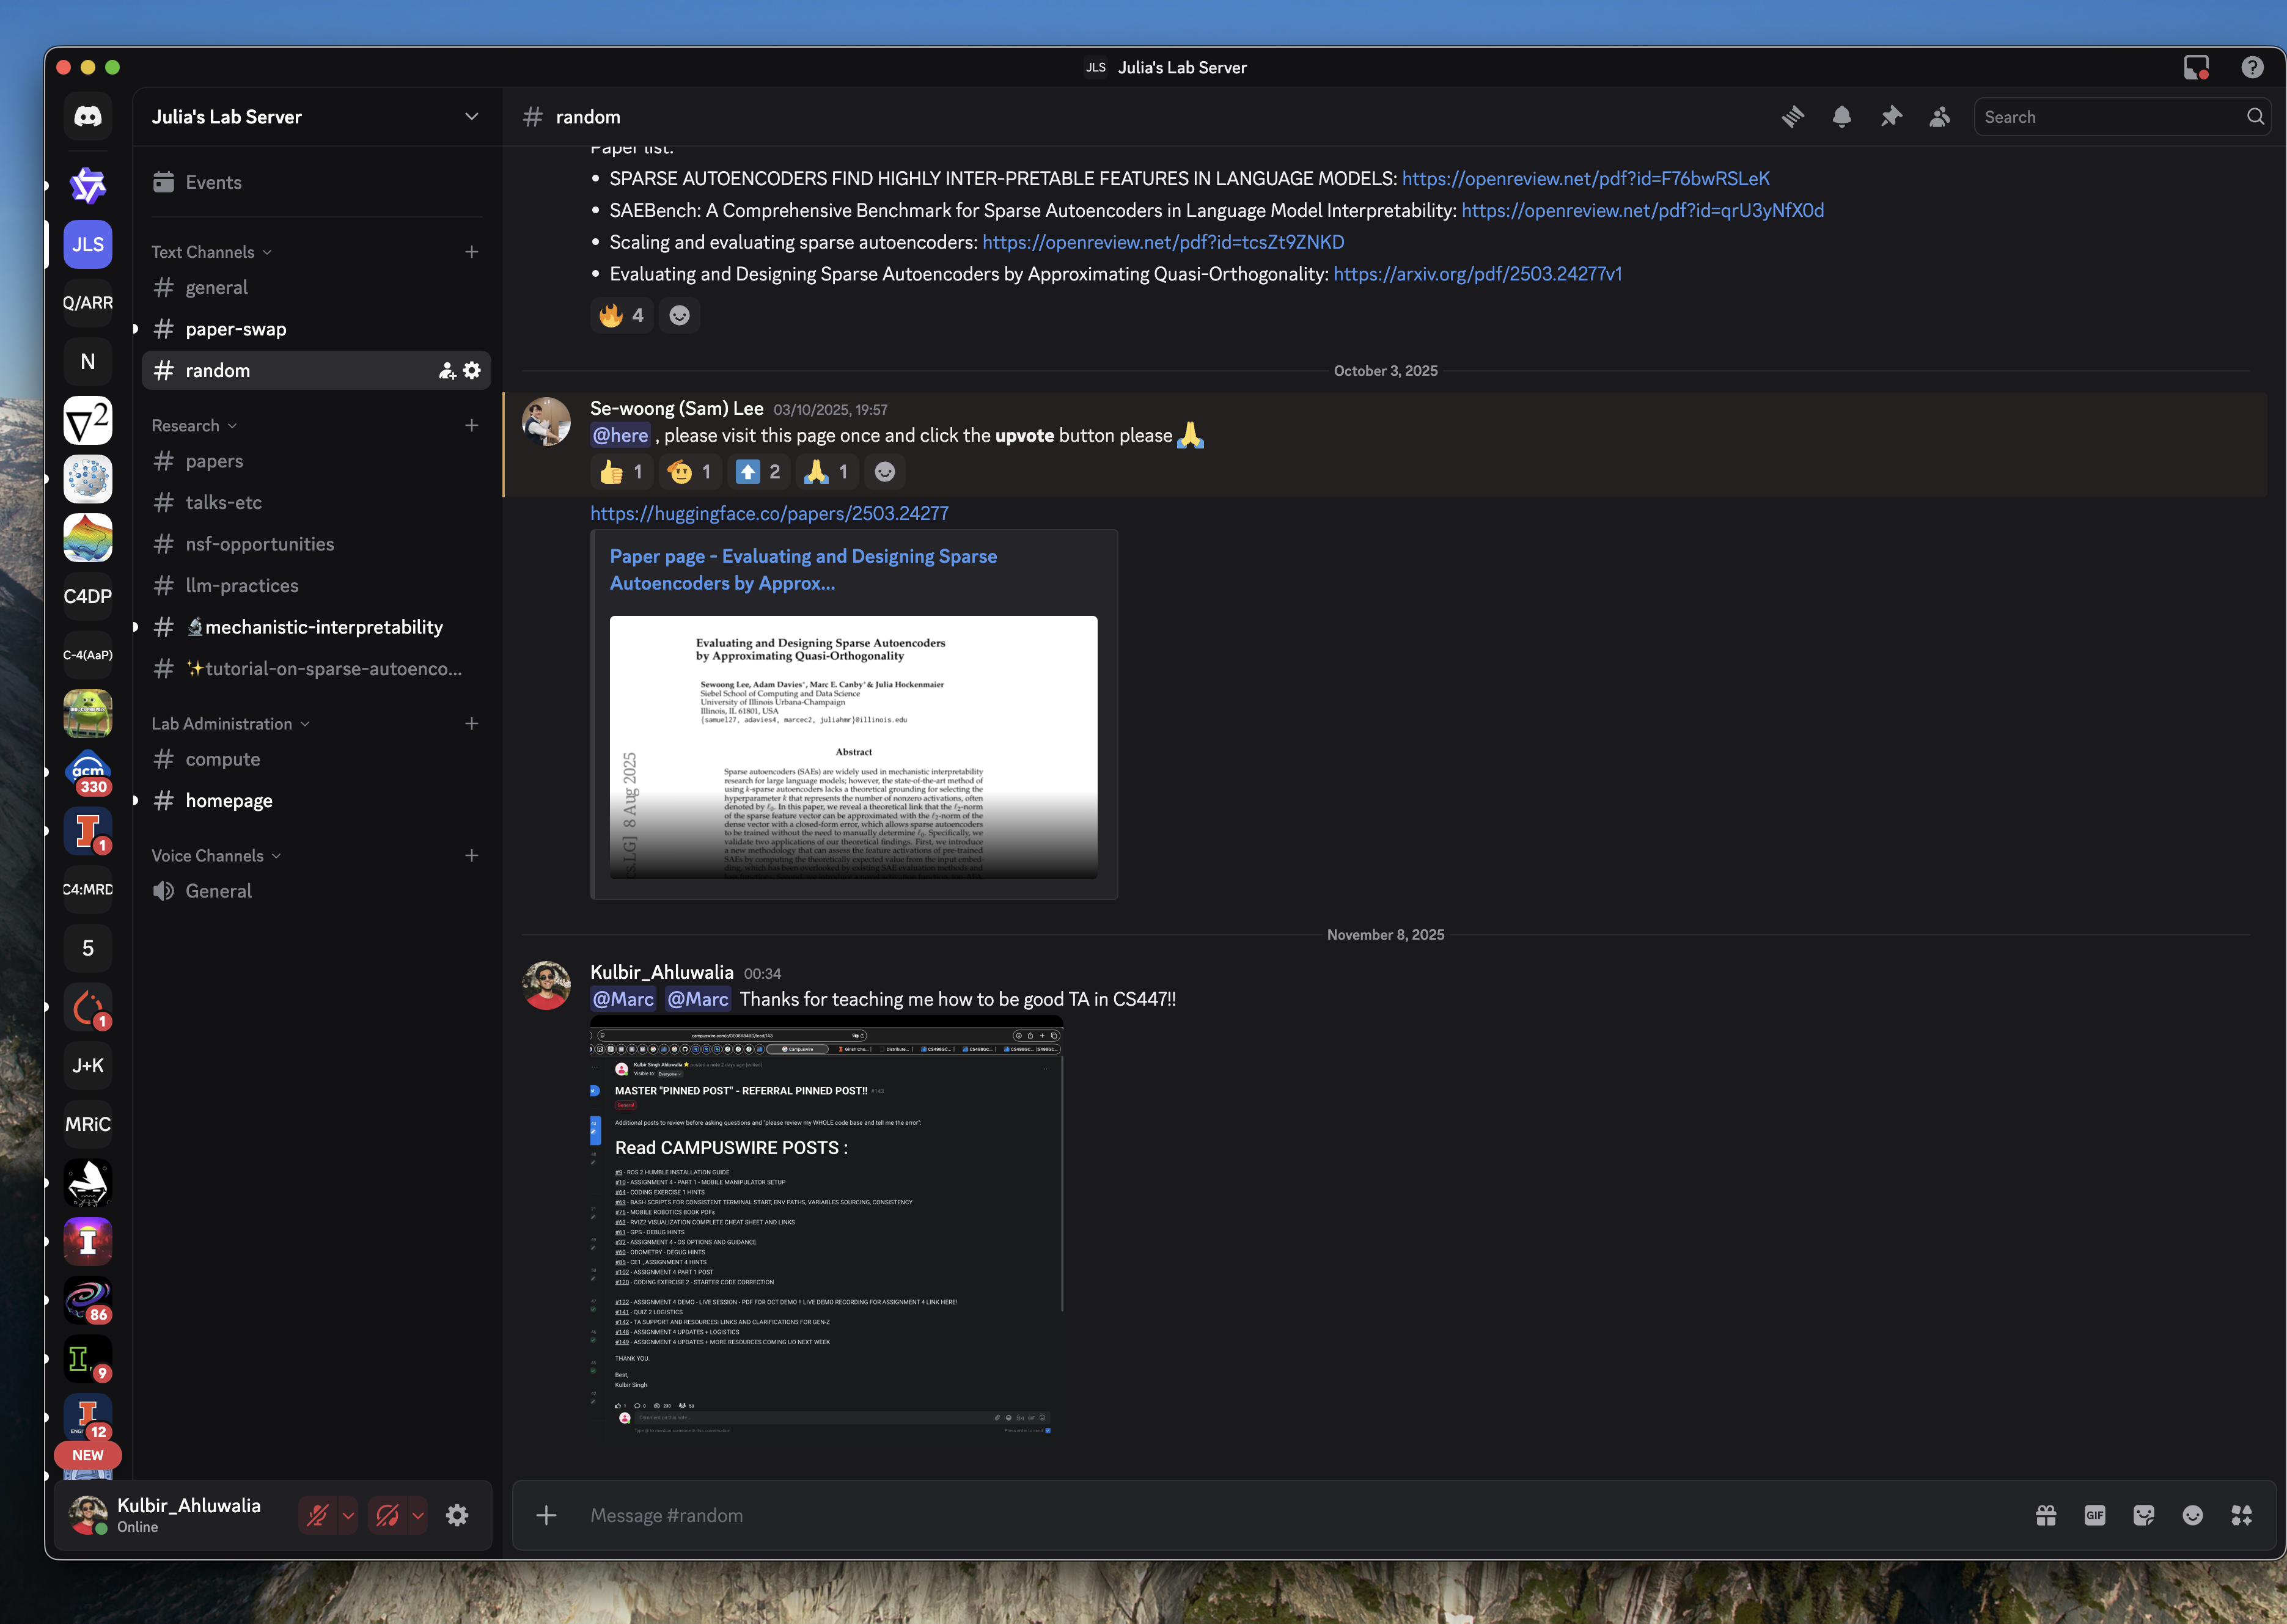This screenshot has width=2287, height=1624.
Task: Join the General voice channel
Action: [x=316, y=891]
